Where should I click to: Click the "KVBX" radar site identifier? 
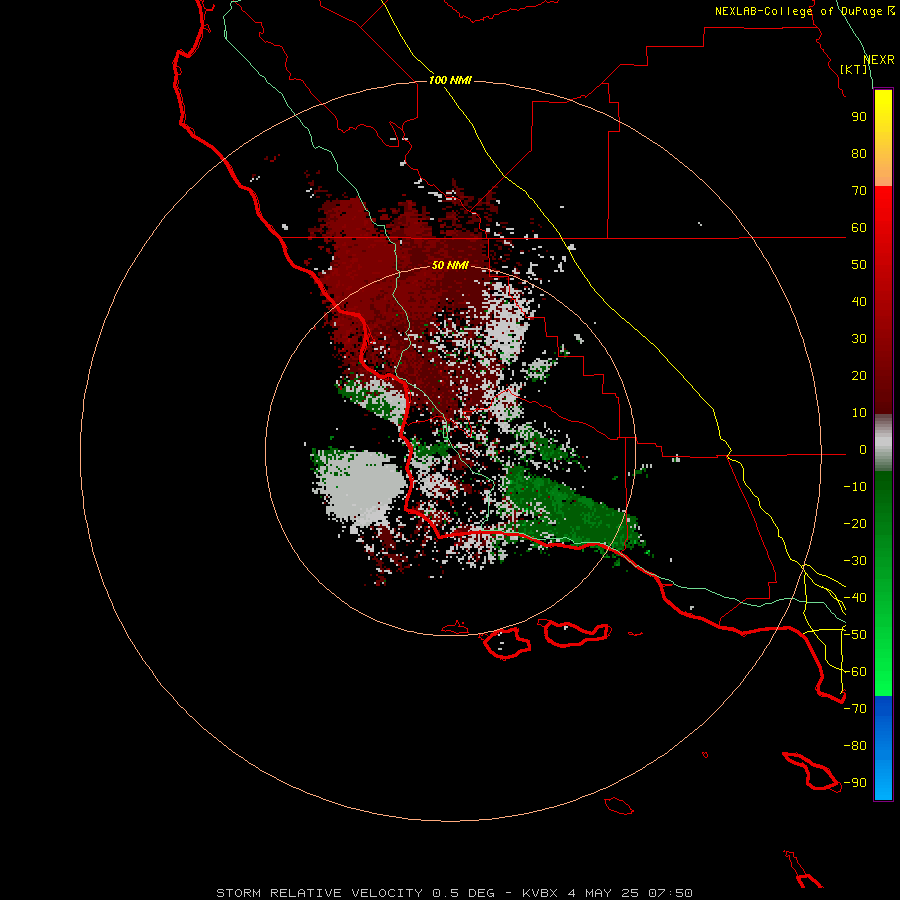point(540,893)
